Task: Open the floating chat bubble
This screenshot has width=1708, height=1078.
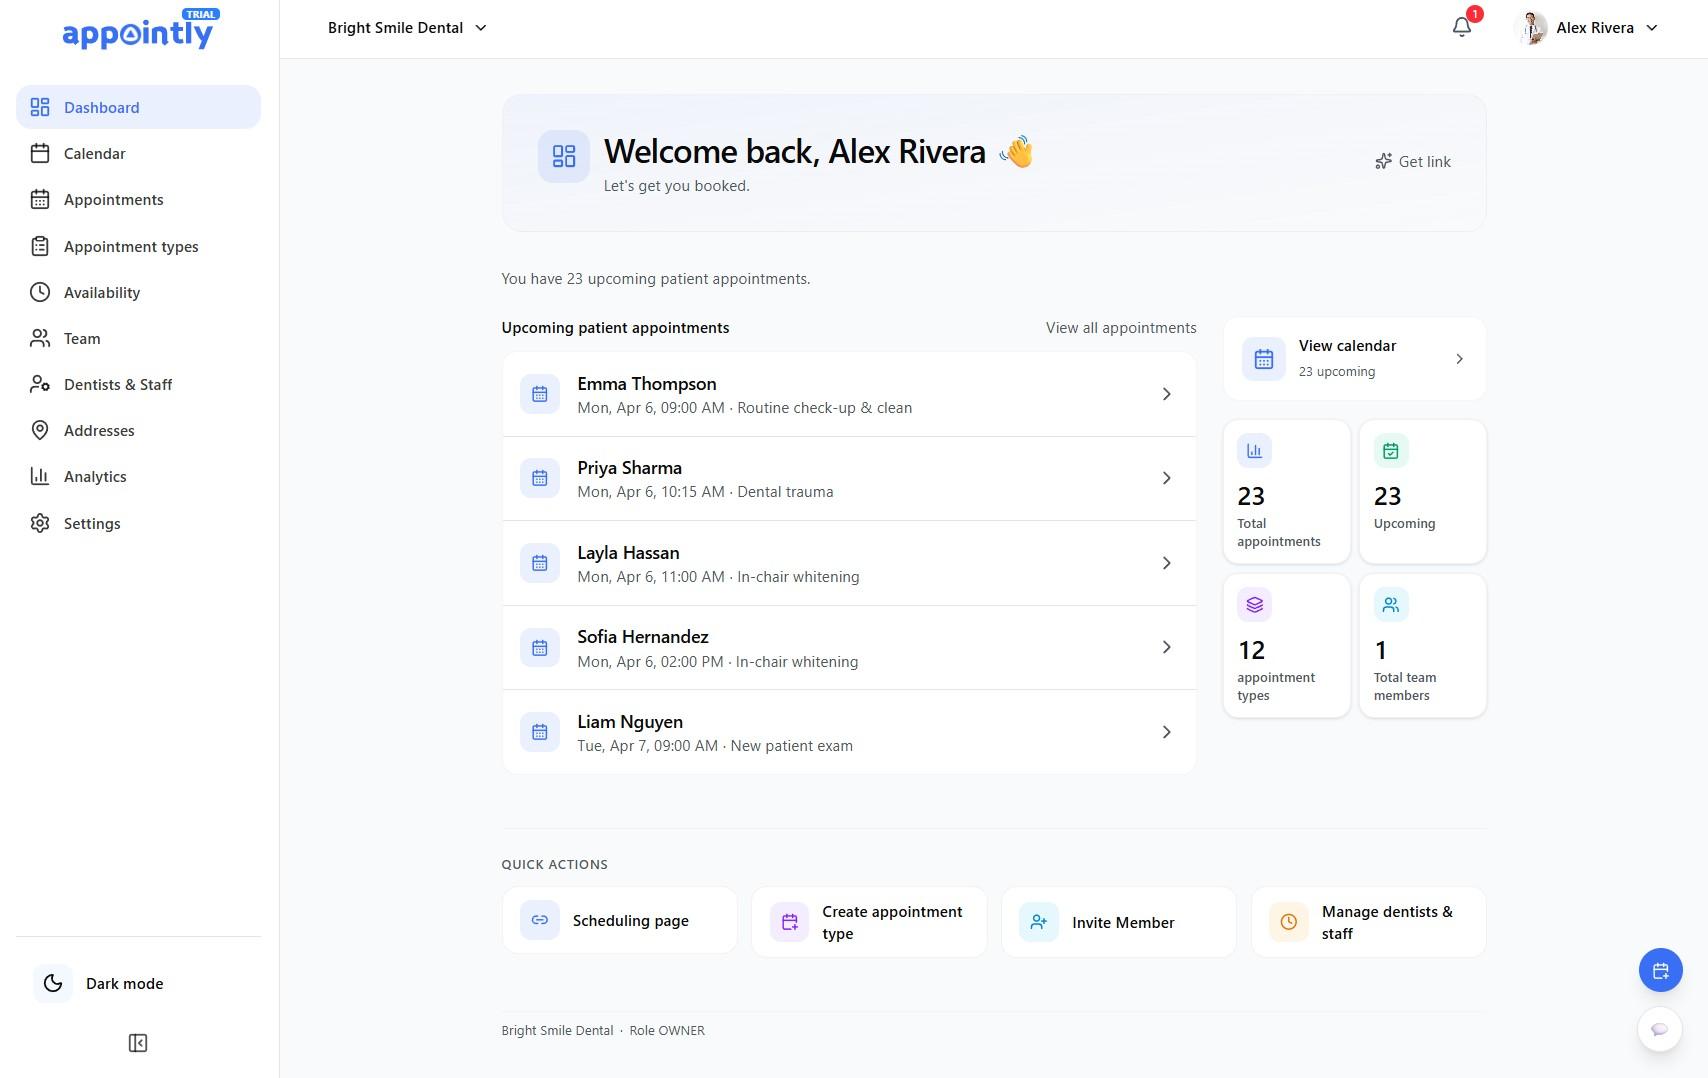Action: click(1660, 1028)
